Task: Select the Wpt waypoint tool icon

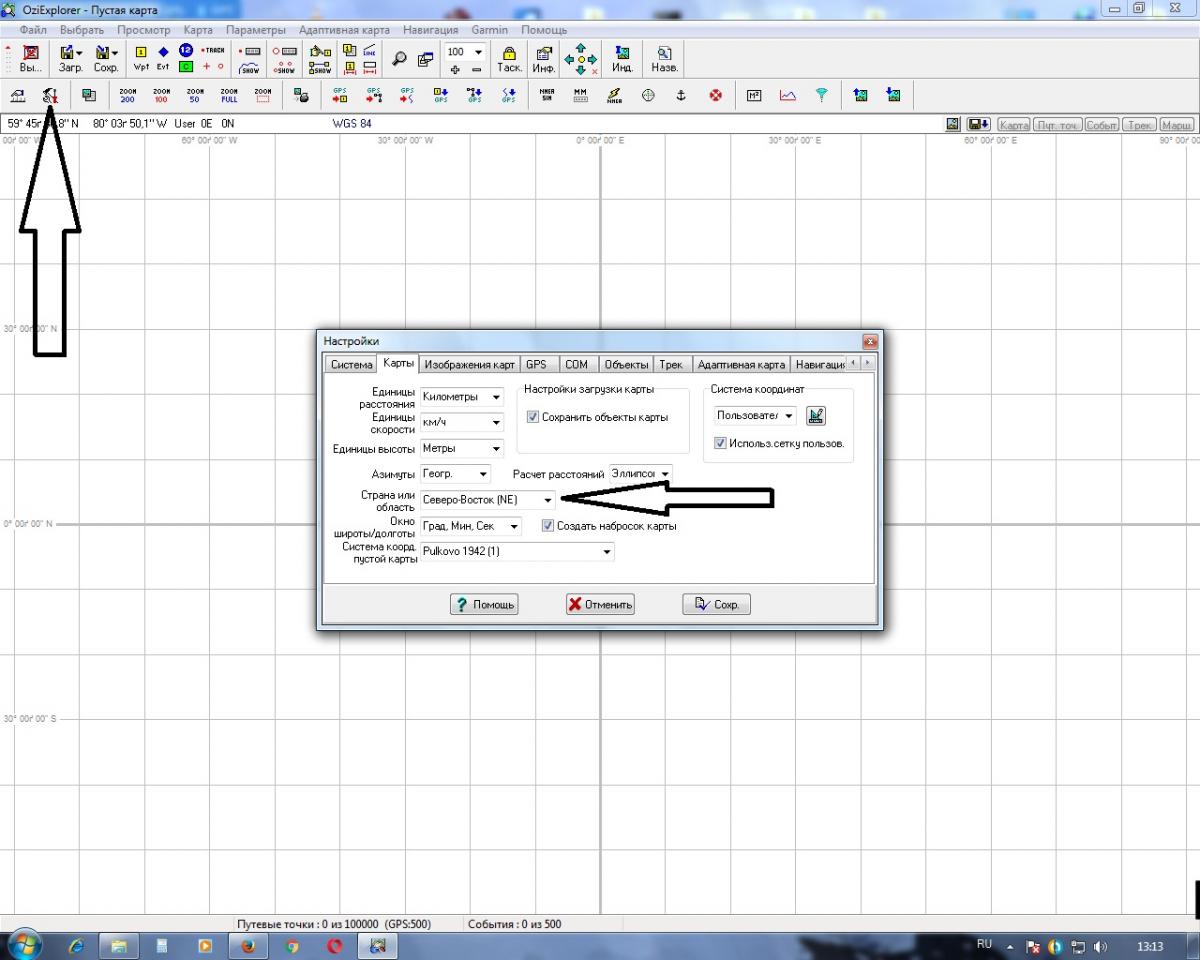Action: point(141,59)
